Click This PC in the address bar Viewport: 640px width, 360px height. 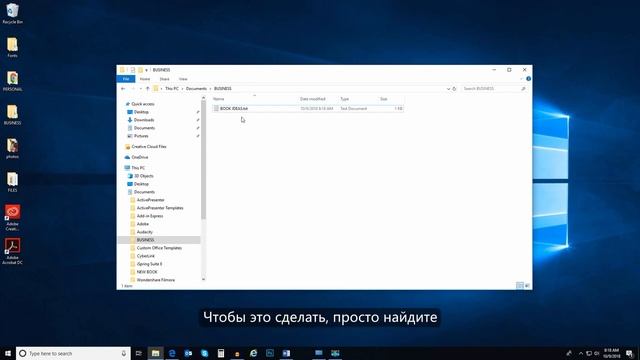pyautogui.click(x=172, y=89)
